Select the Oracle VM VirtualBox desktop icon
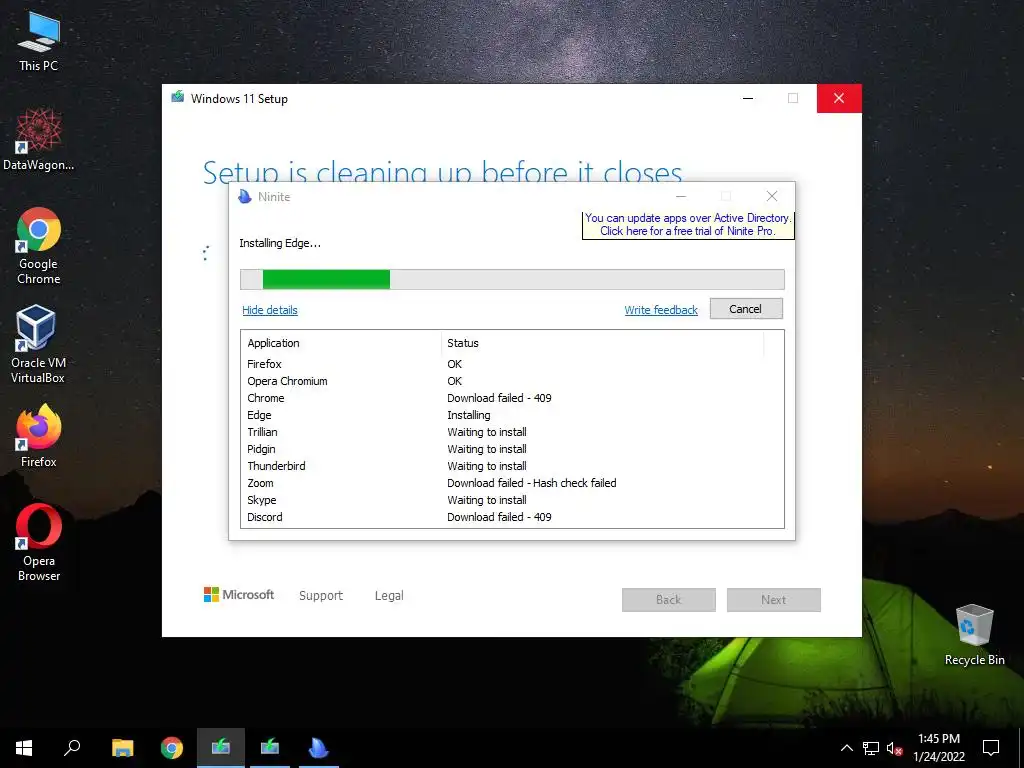 click(x=38, y=344)
